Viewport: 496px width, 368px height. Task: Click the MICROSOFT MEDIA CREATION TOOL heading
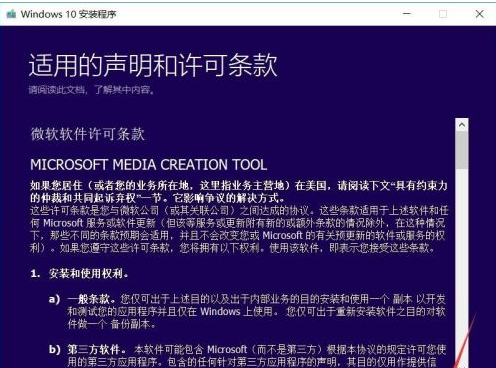(x=149, y=165)
